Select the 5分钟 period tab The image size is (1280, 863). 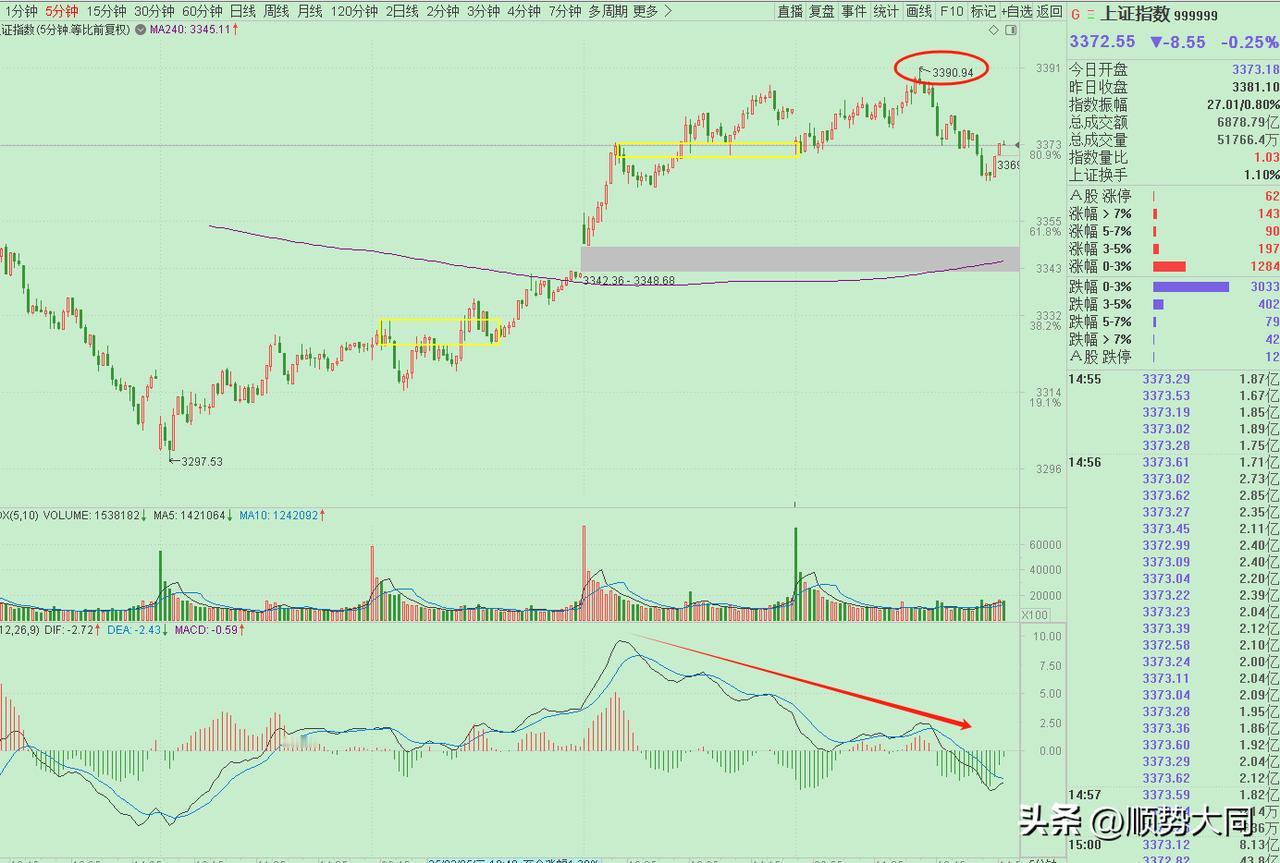[x=61, y=11]
